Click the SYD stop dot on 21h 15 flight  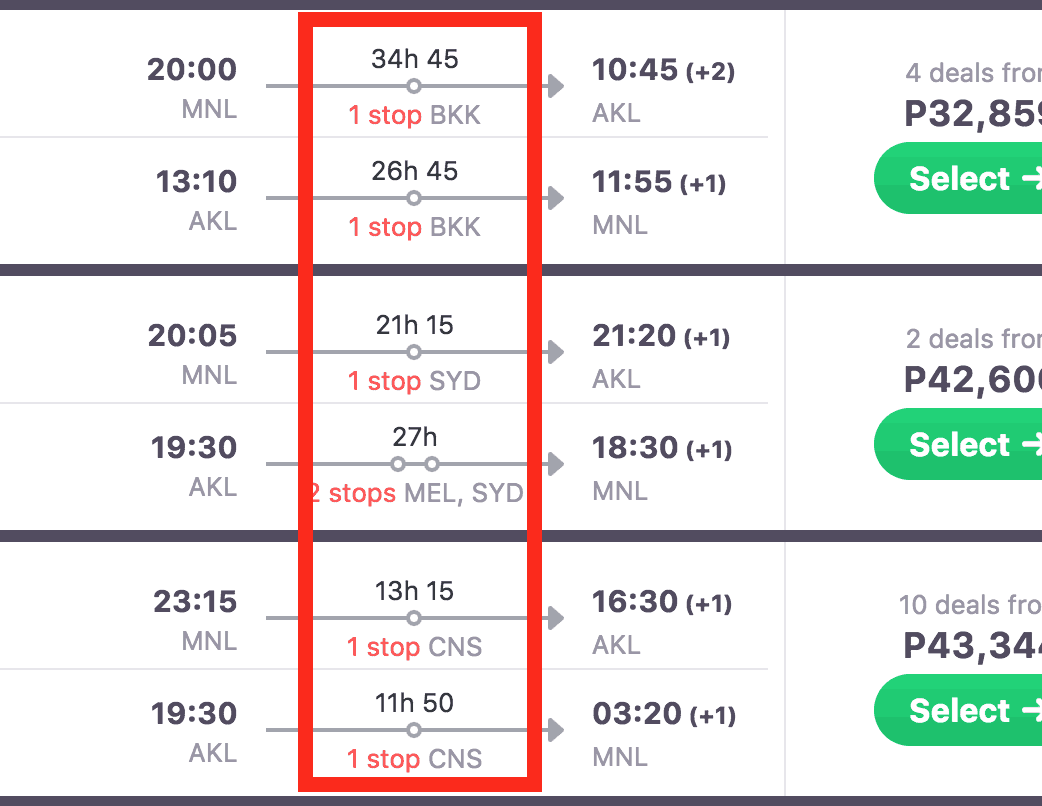414,352
